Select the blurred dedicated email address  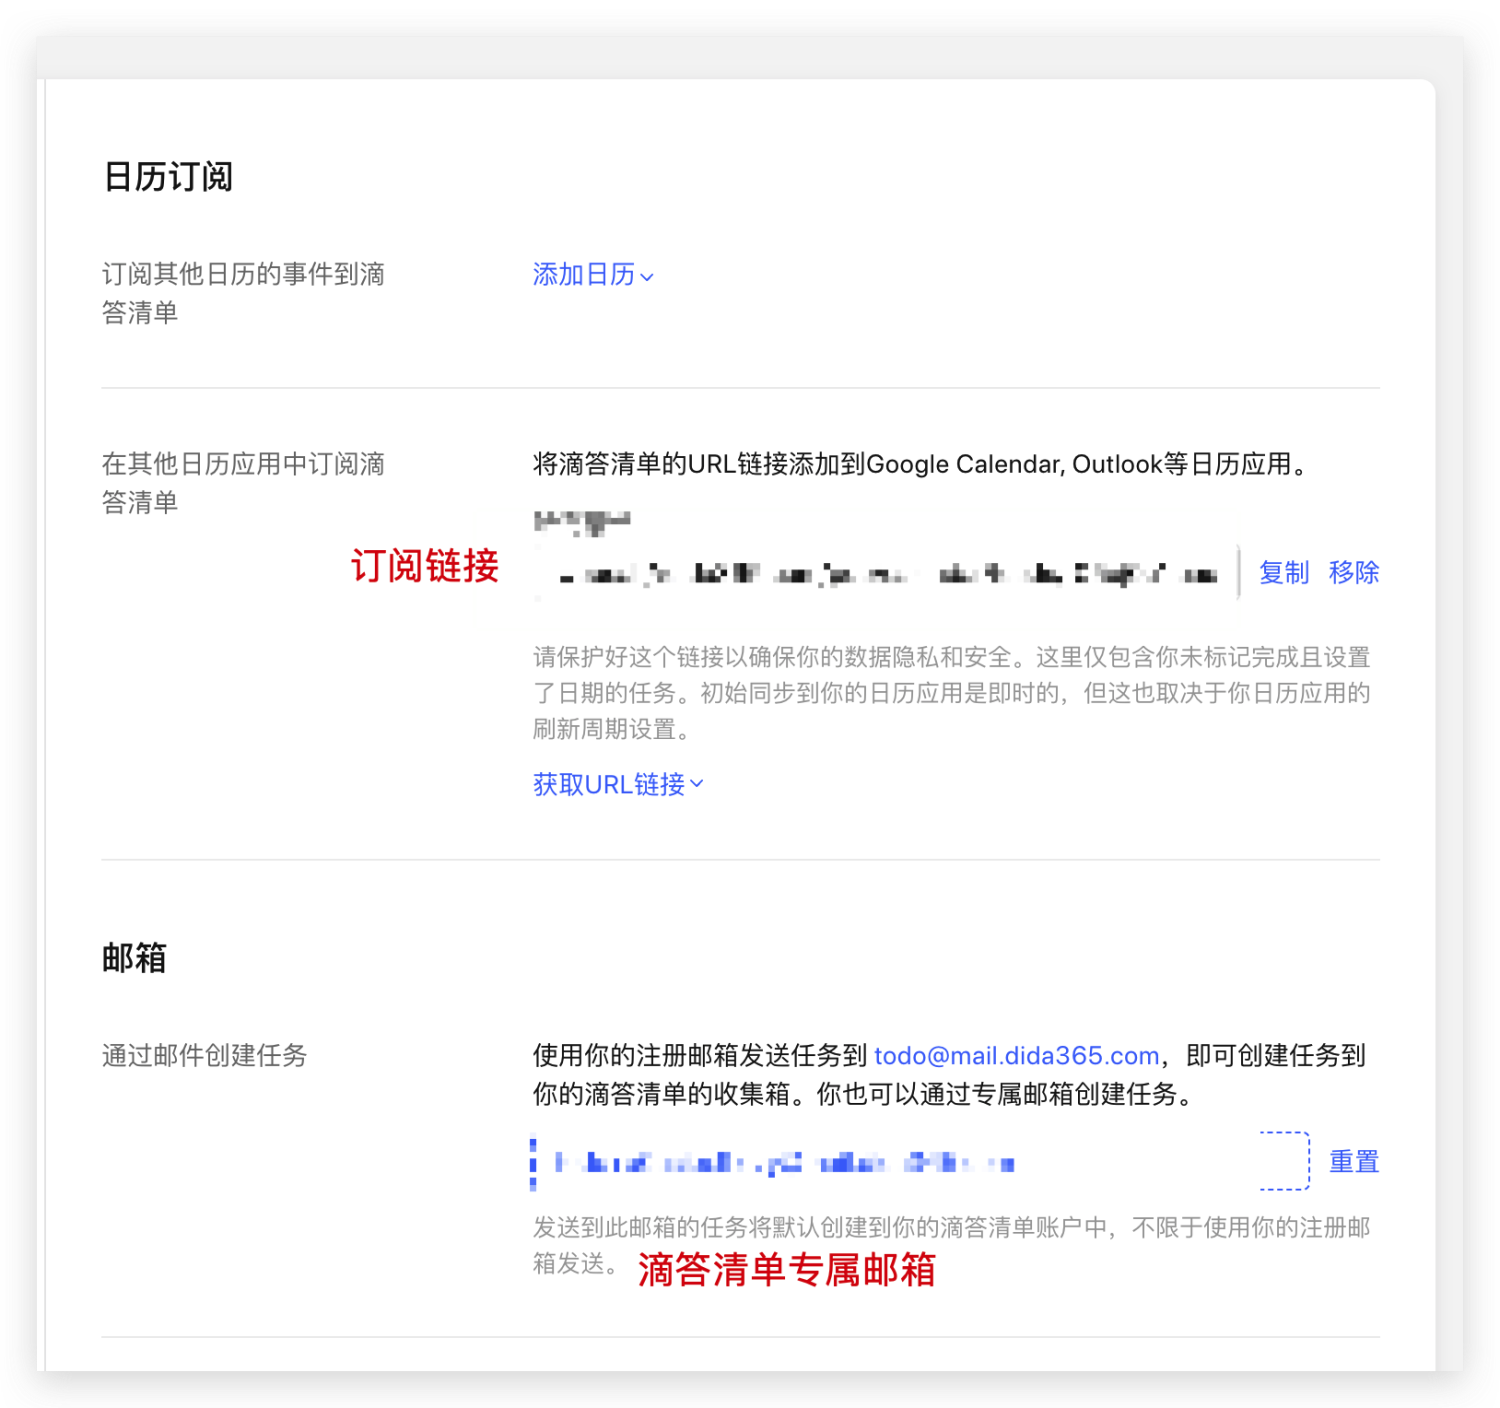[785, 1162]
